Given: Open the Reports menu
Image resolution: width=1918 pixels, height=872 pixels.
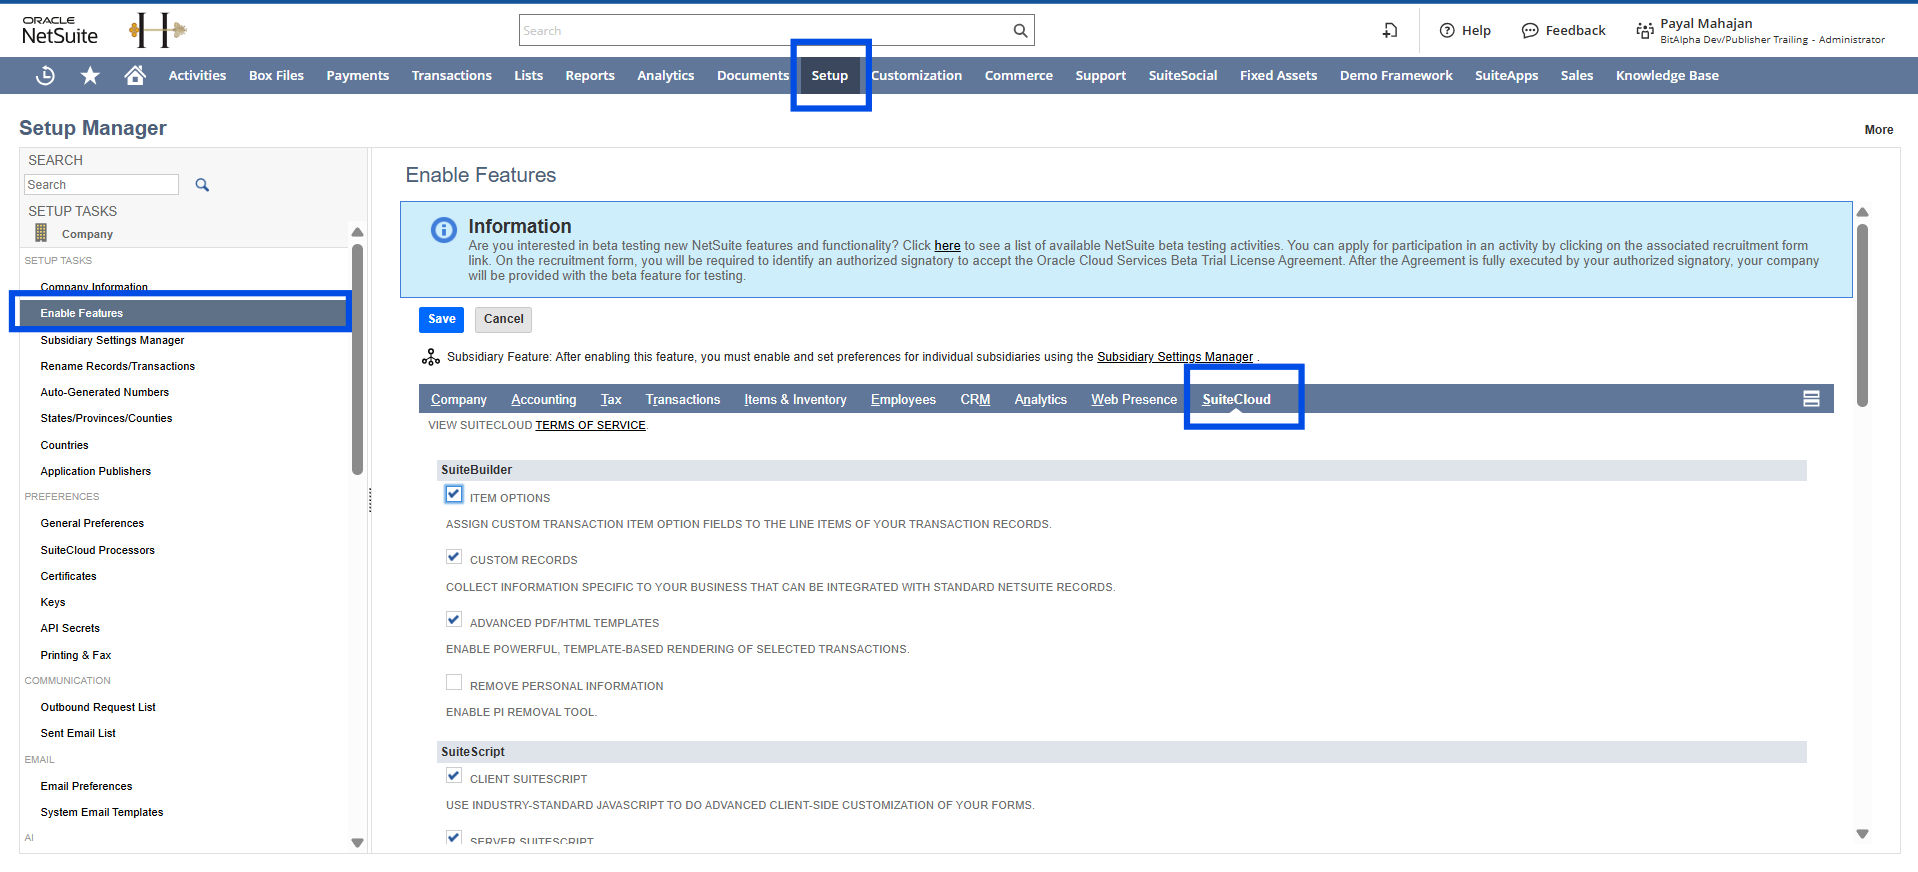Looking at the screenshot, I should [x=590, y=75].
